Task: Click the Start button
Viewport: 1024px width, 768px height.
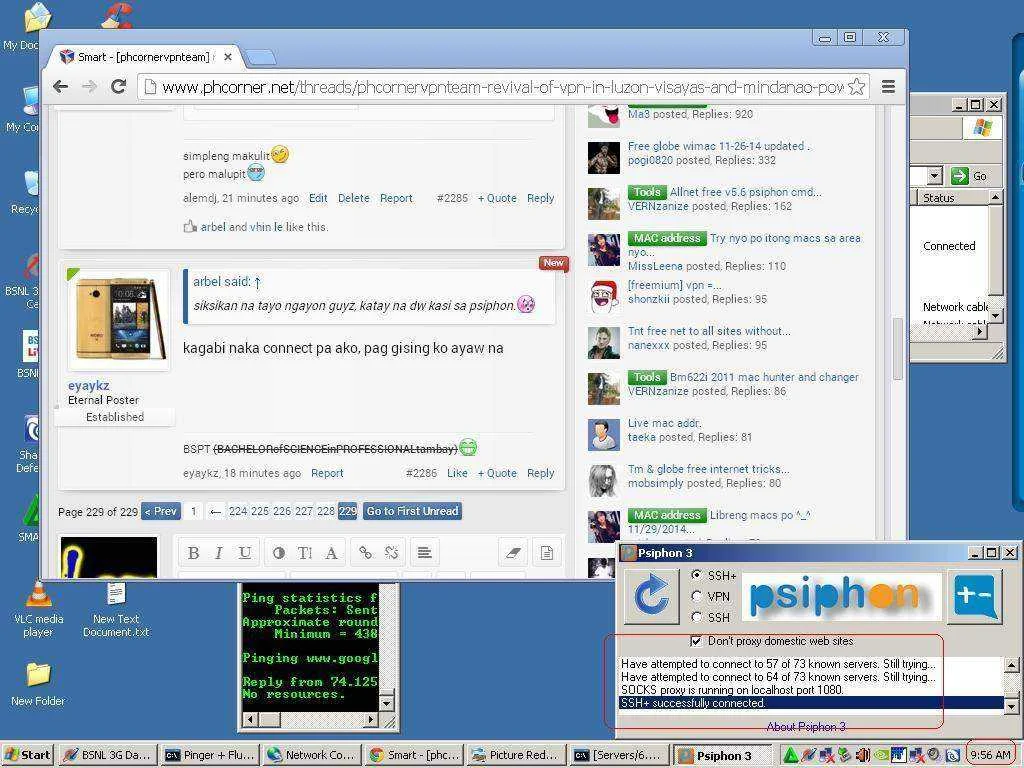Action: (28, 755)
